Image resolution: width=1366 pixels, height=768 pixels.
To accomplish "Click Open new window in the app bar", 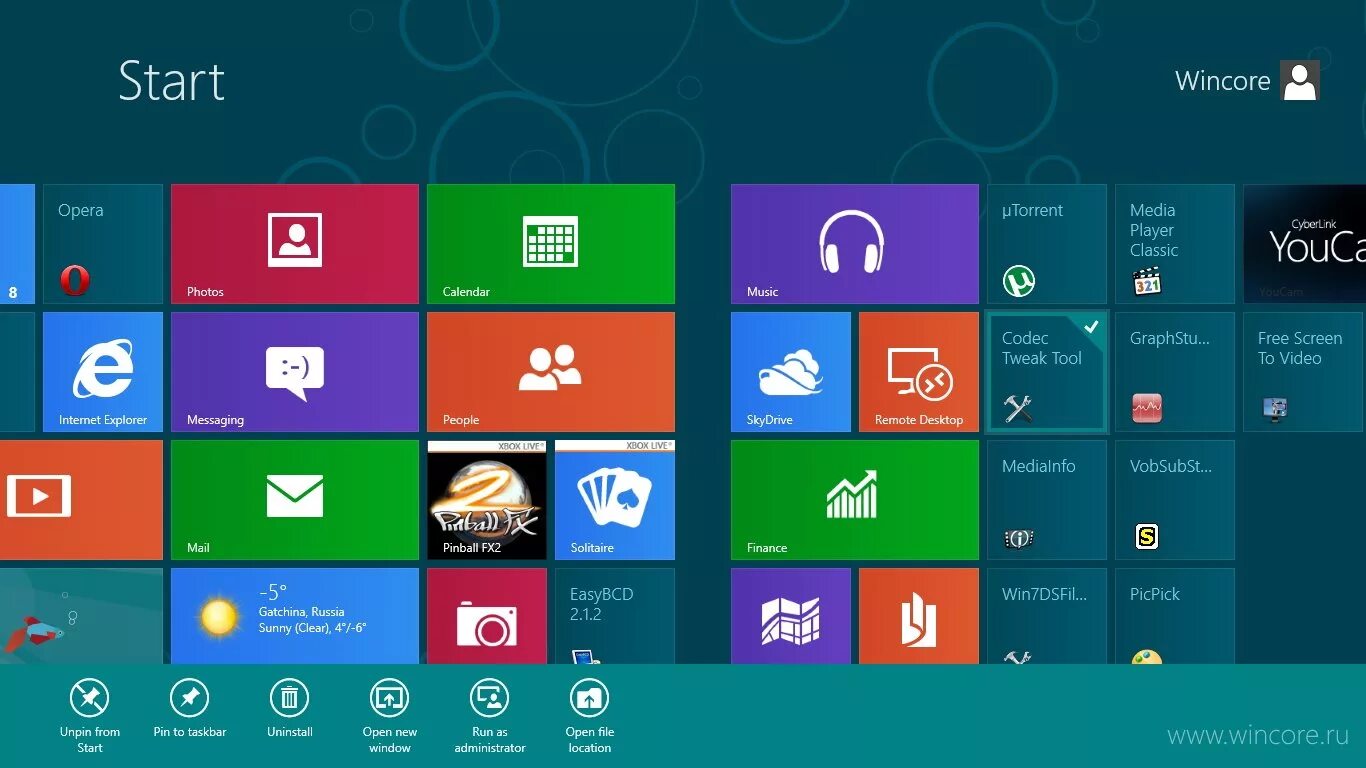I will click(390, 715).
